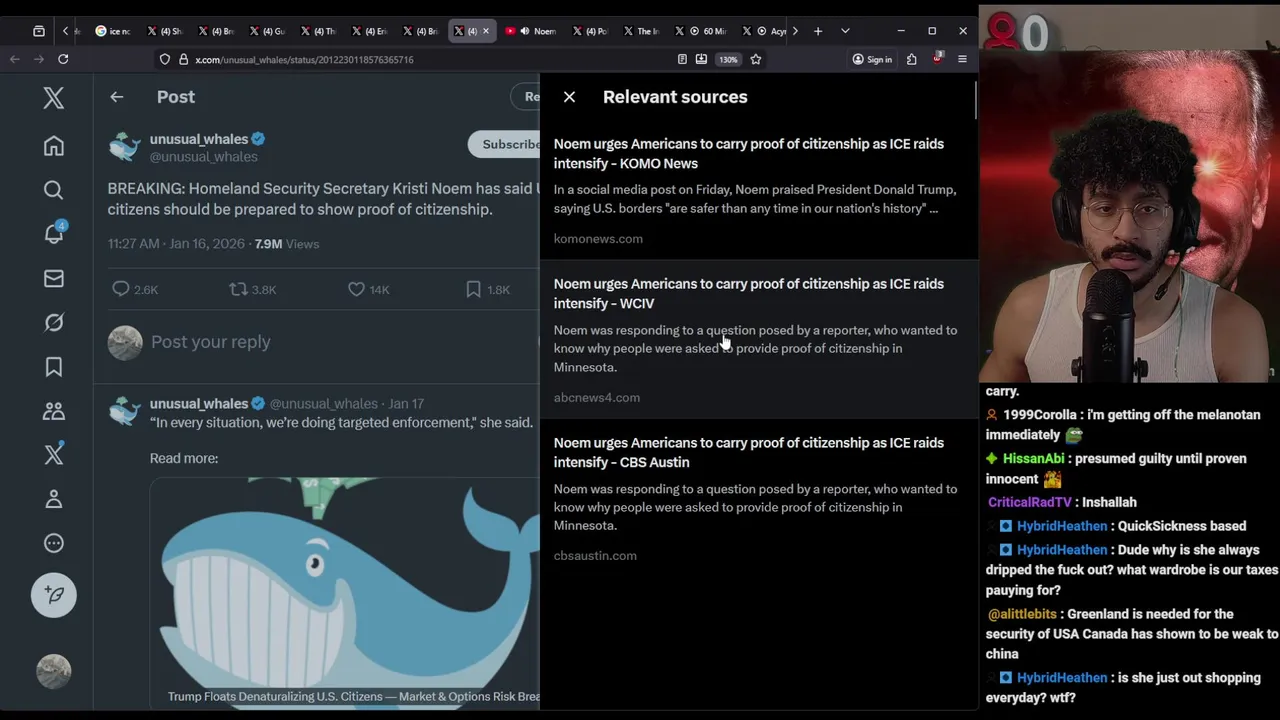Screen dimensions: 1280x720
Task: Click the Jan 17 reply timestamp
Action: coord(406,404)
